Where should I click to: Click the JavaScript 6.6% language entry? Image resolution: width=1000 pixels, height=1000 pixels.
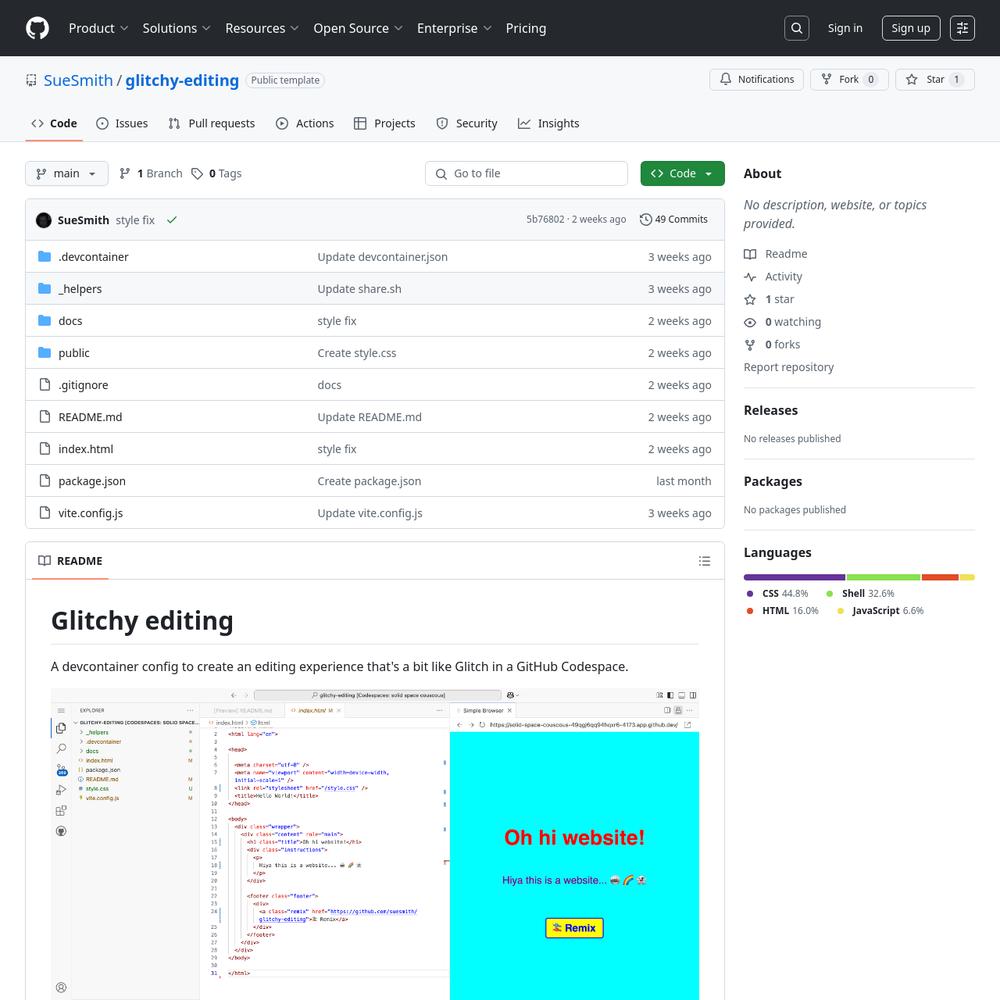[x=880, y=610]
